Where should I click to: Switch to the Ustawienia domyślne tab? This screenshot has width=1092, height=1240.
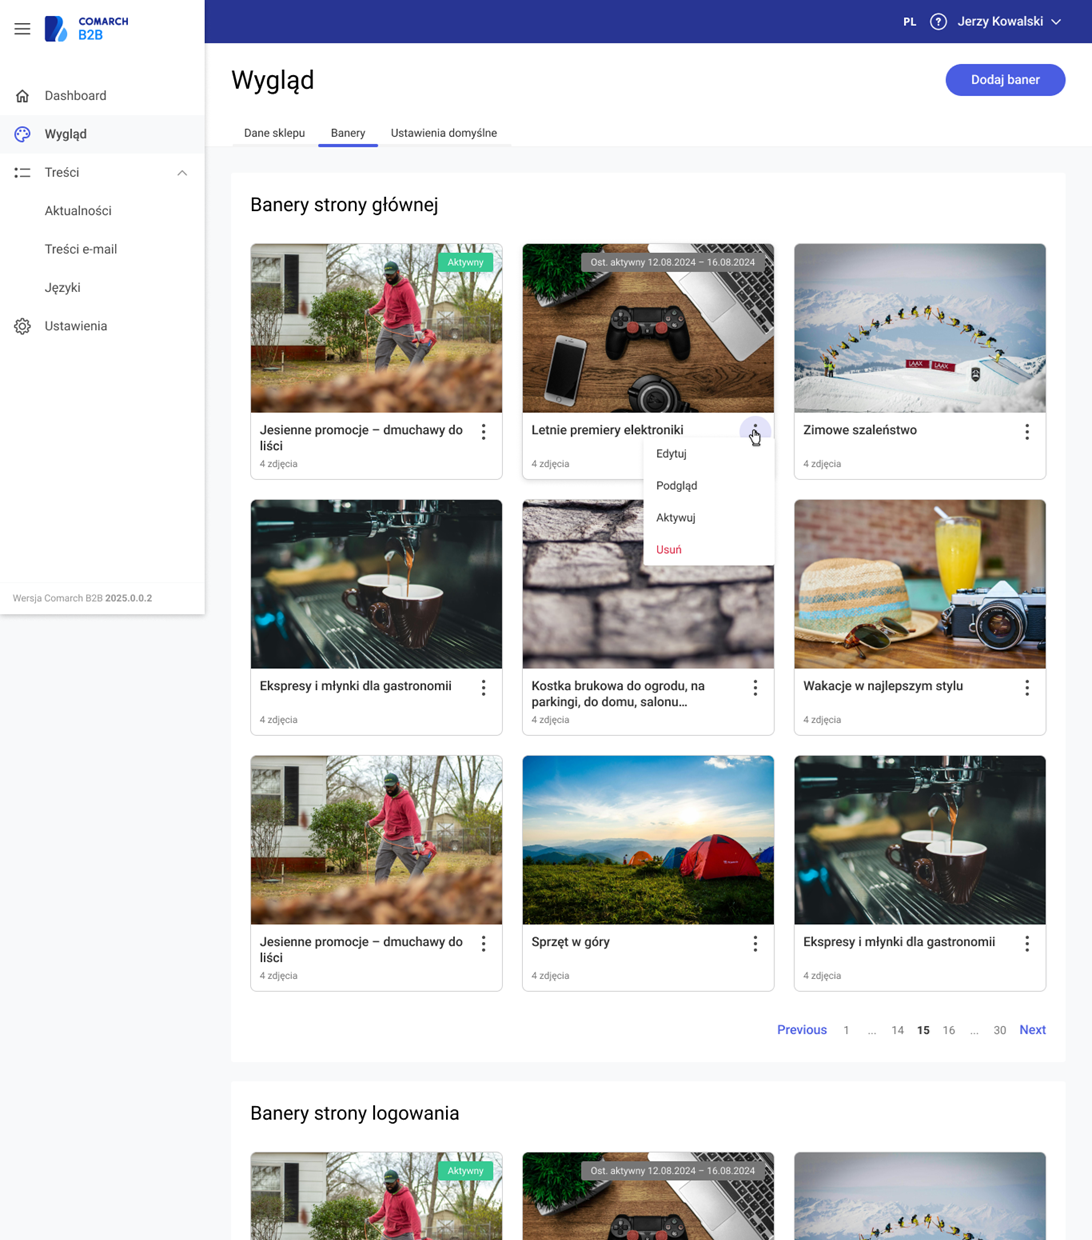pos(443,133)
